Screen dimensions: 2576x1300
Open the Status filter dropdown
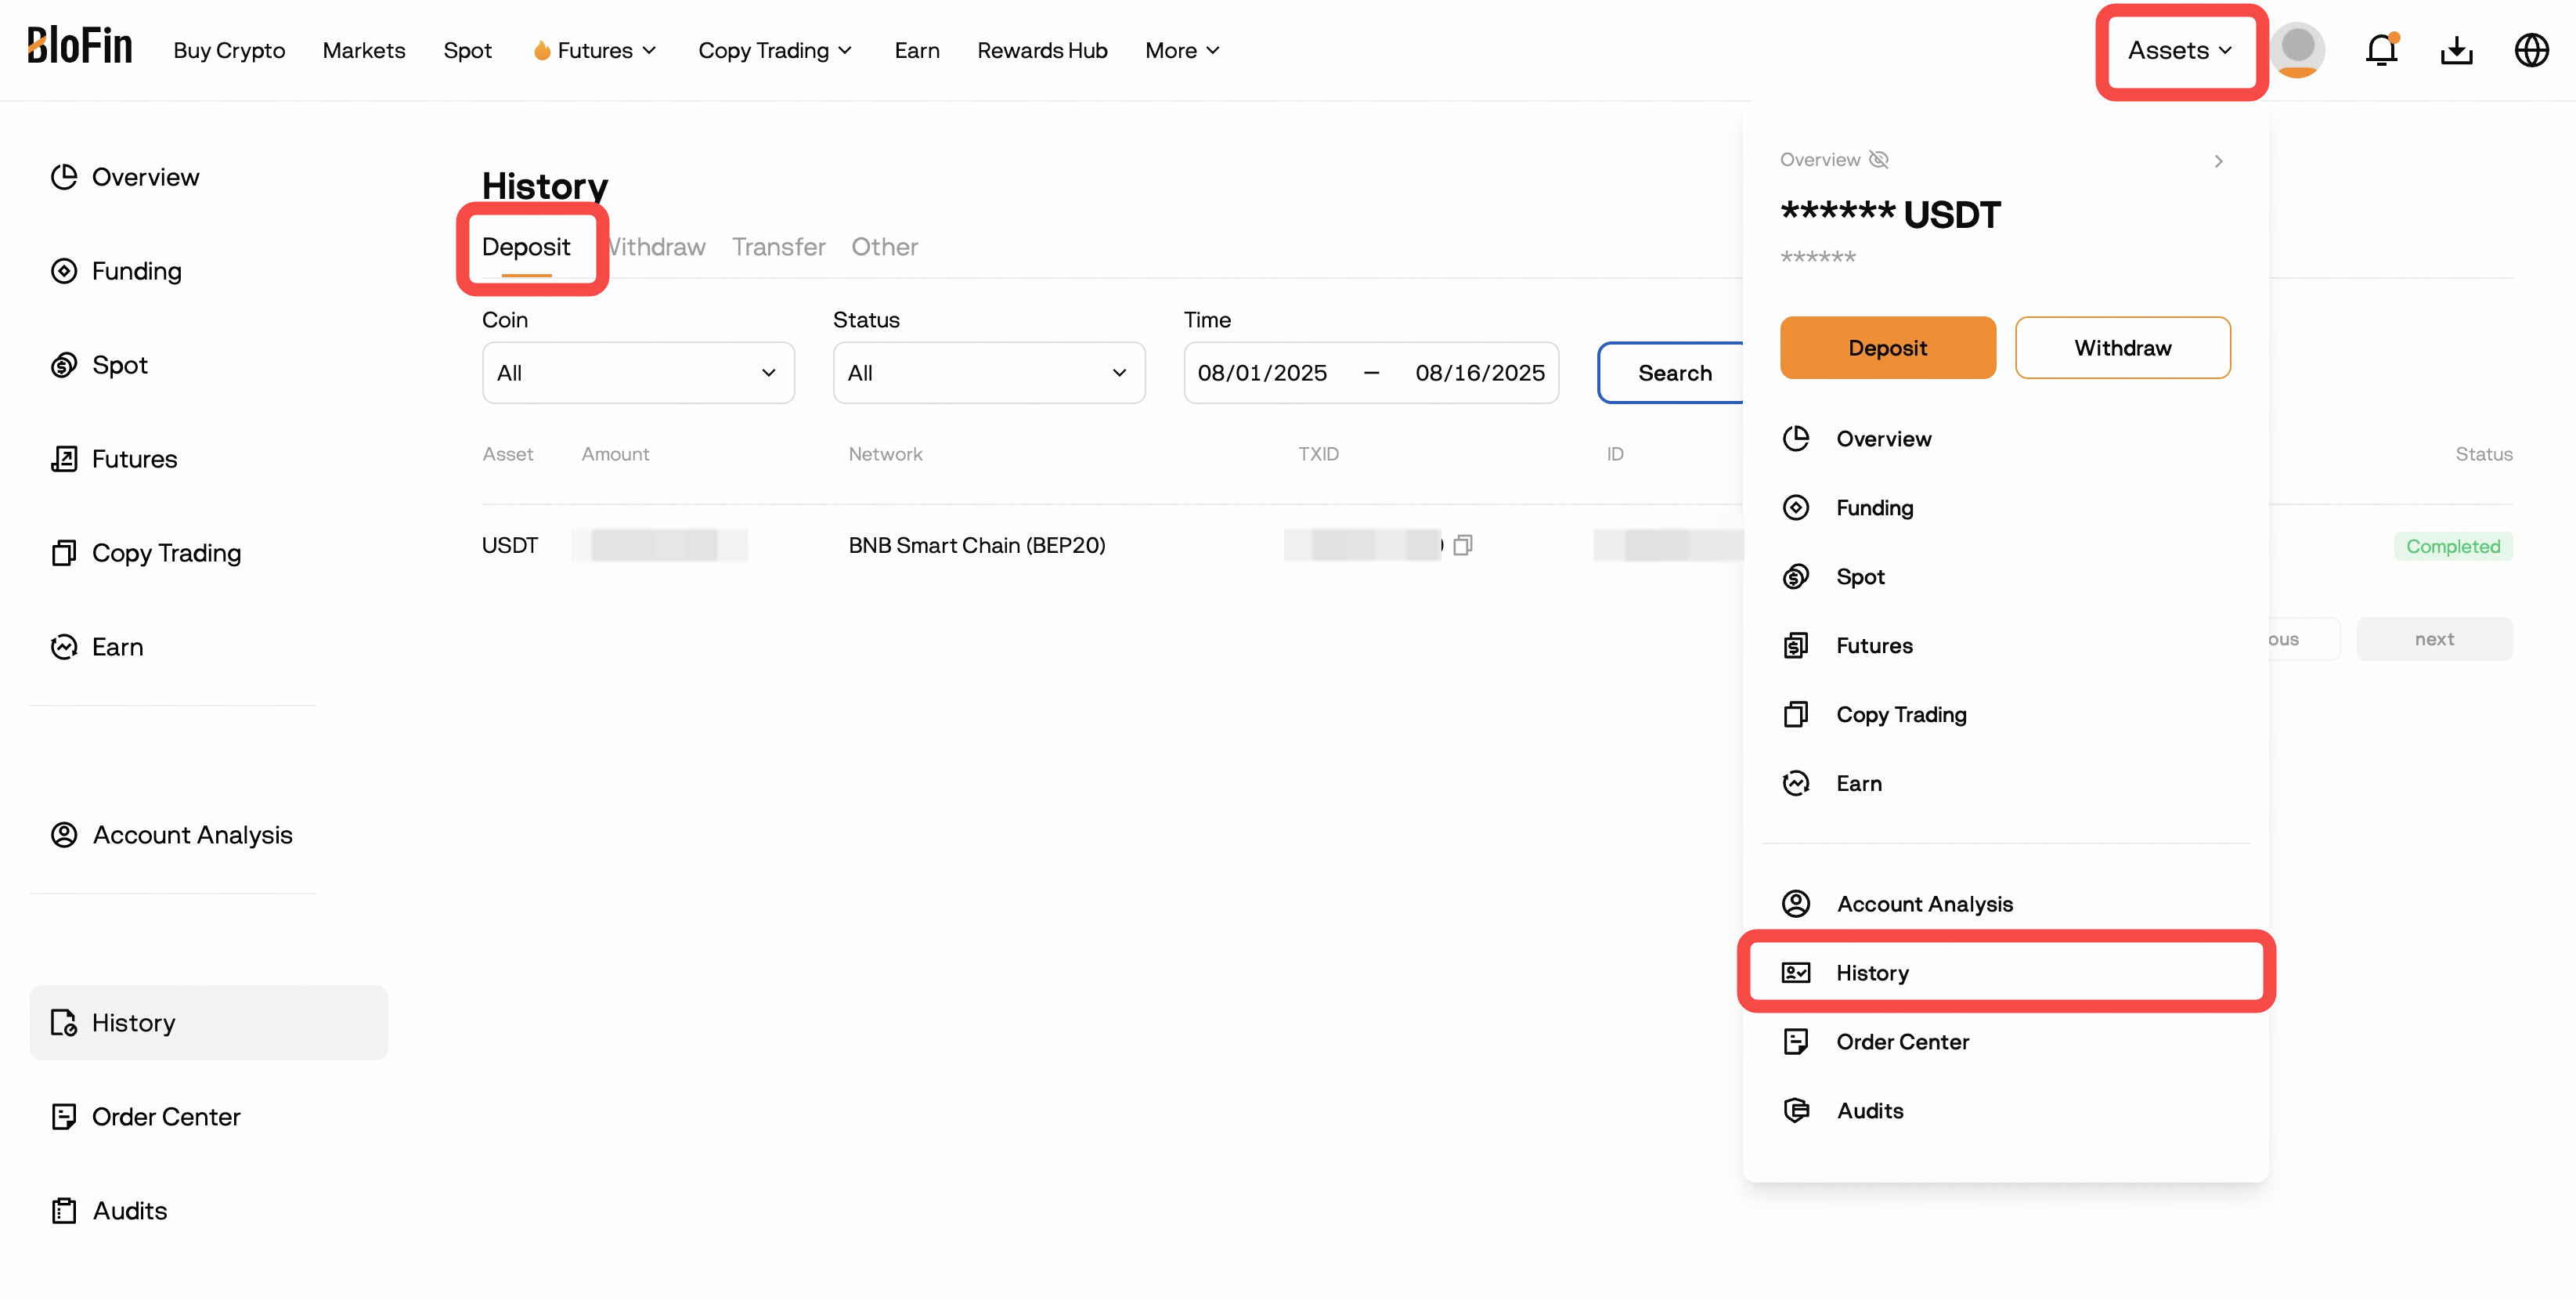pyautogui.click(x=989, y=372)
